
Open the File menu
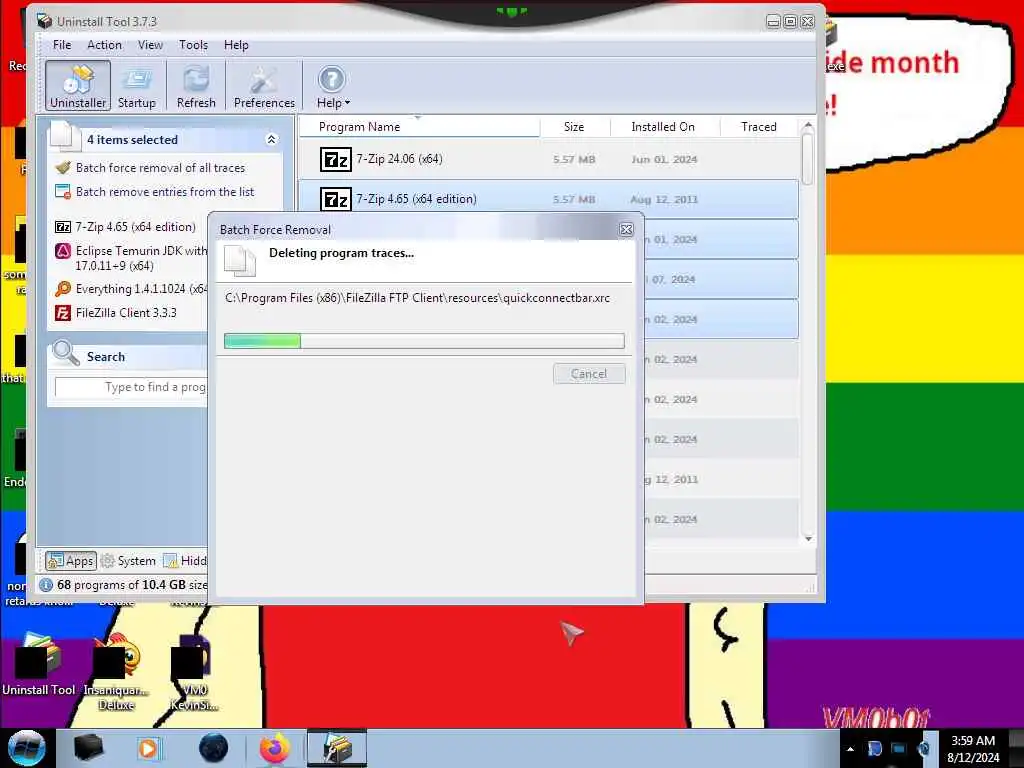(x=62, y=45)
